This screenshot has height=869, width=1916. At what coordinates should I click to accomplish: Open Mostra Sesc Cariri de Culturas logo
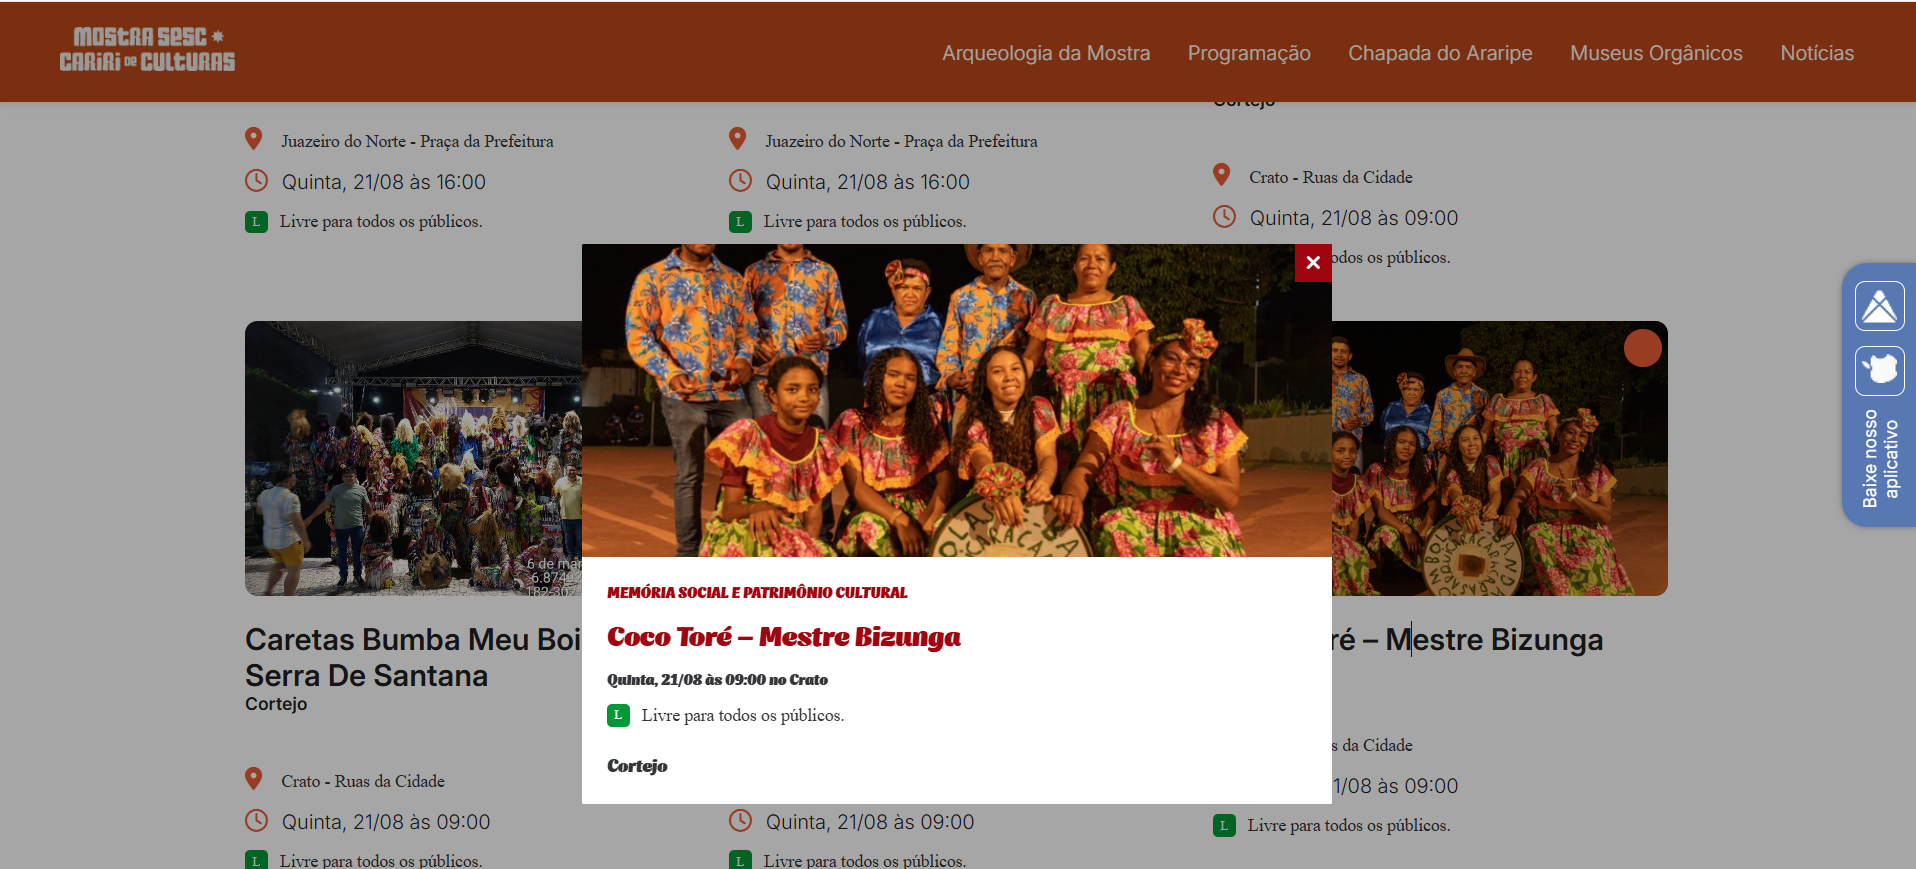pyautogui.click(x=147, y=50)
